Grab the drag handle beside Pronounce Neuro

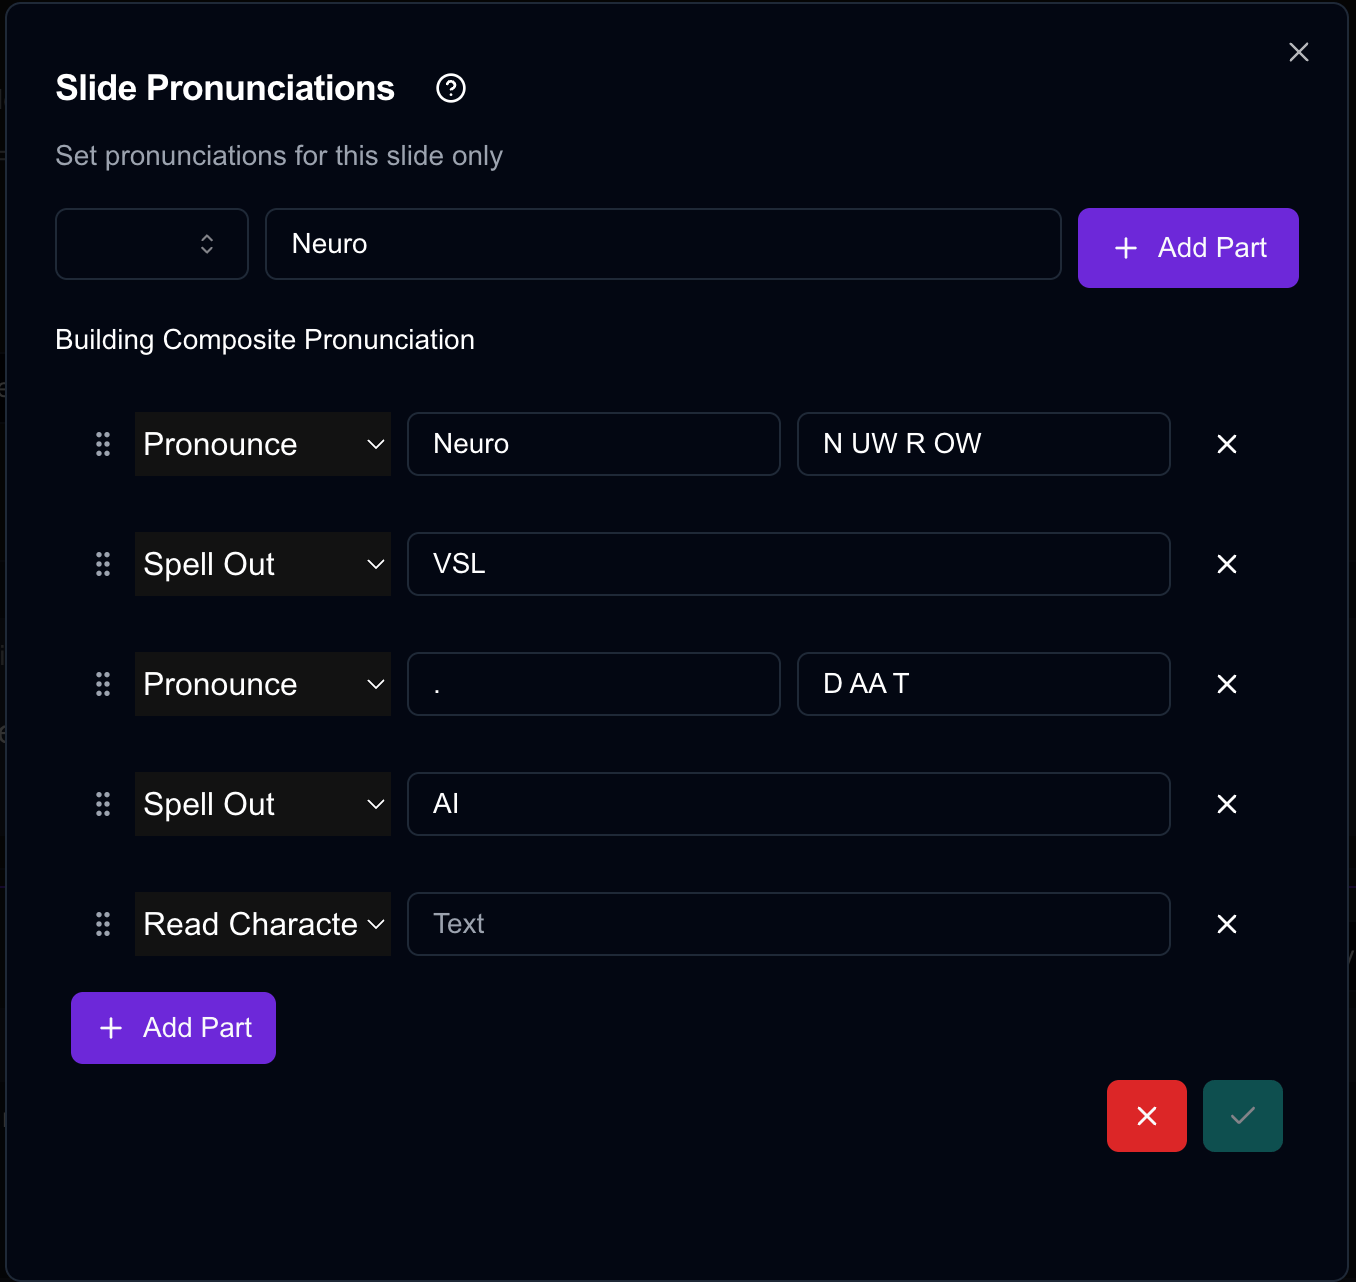(x=102, y=444)
